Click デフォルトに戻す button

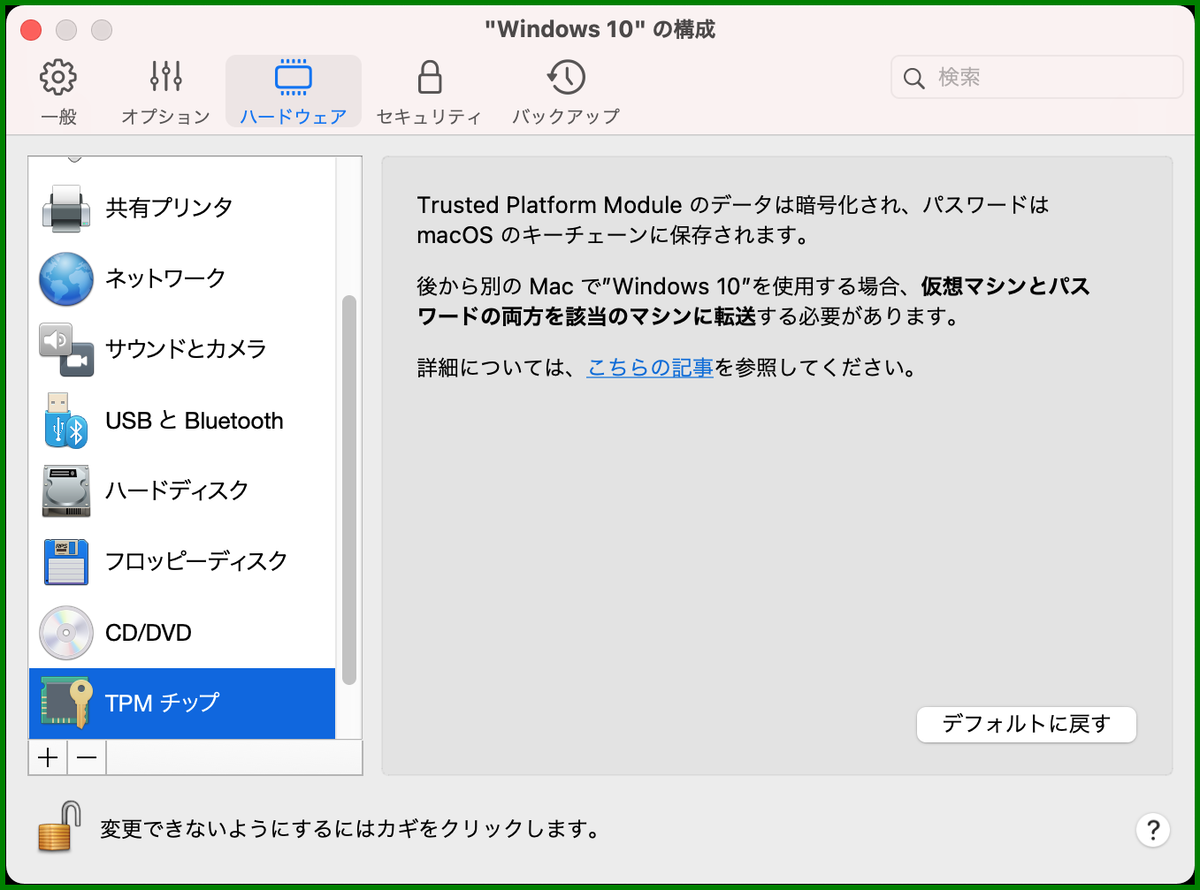point(1026,724)
